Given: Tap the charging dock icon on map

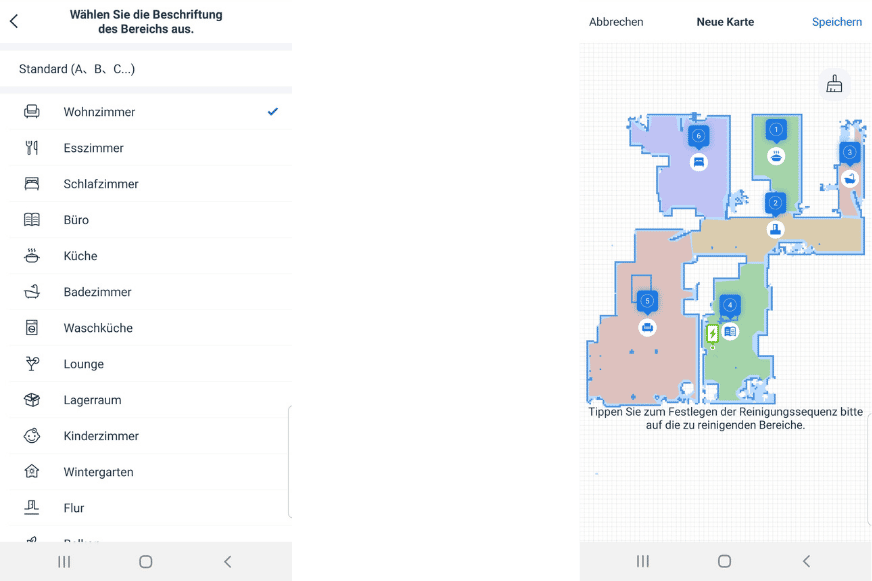Looking at the screenshot, I should [x=713, y=334].
